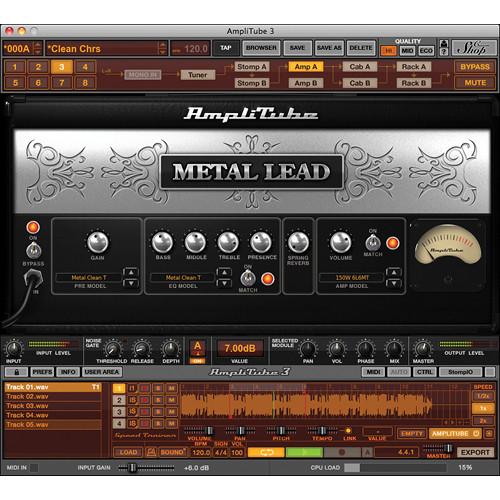Viewport: 500px width, 500px height.
Task: Click the record button in transport
Action: 342,452
